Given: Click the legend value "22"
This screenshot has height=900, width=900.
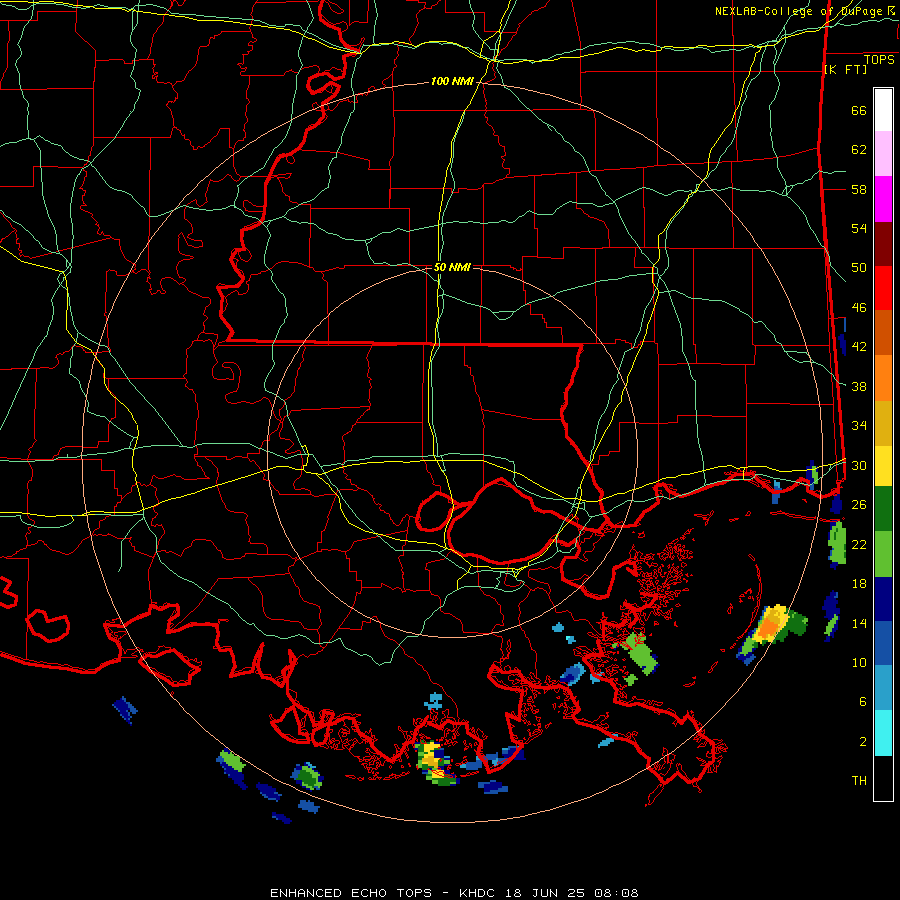Looking at the screenshot, I should (x=859, y=544).
